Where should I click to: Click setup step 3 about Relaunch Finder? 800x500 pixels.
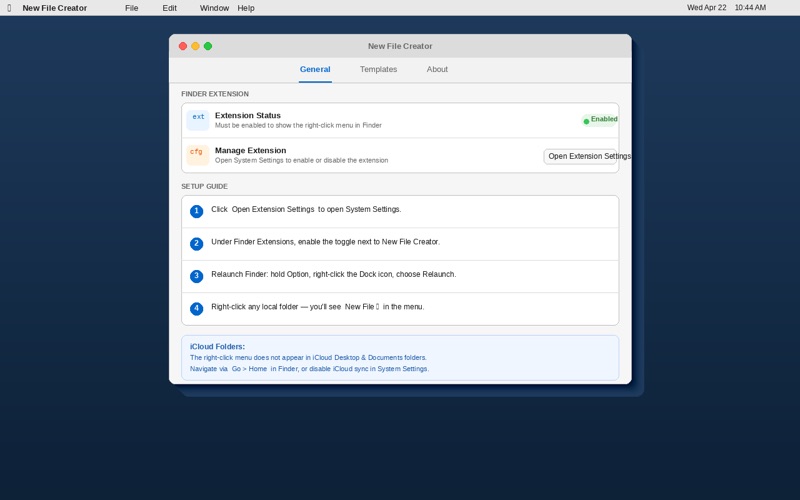400,276
